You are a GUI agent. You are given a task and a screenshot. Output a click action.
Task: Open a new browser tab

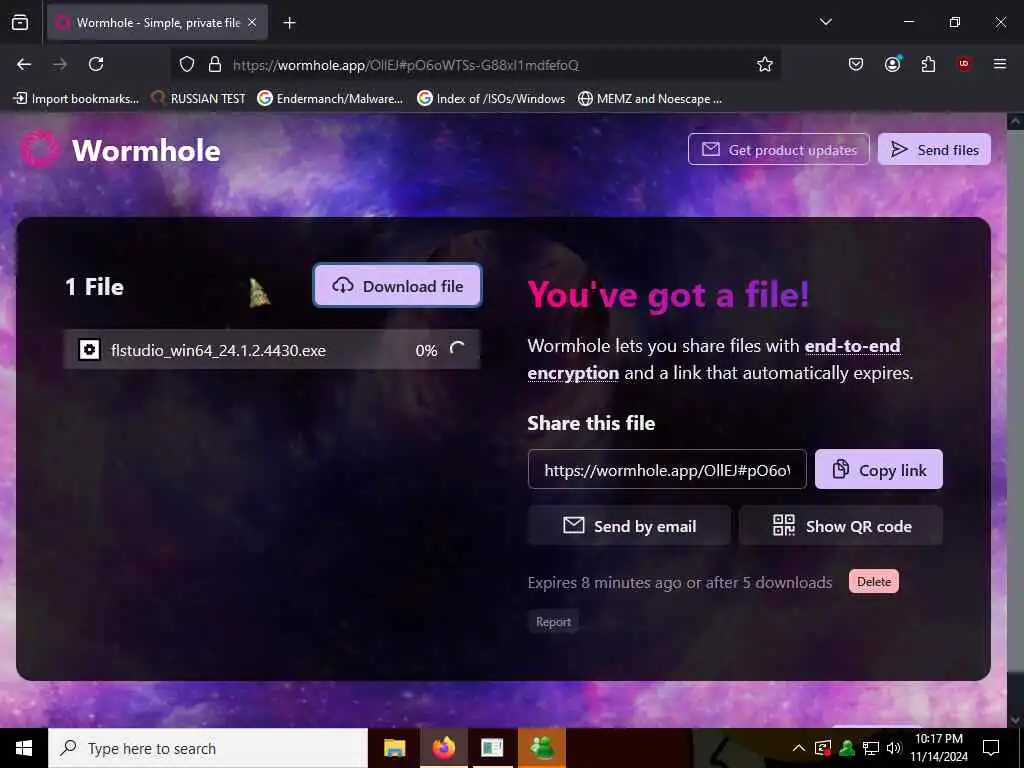click(x=289, y=23)
